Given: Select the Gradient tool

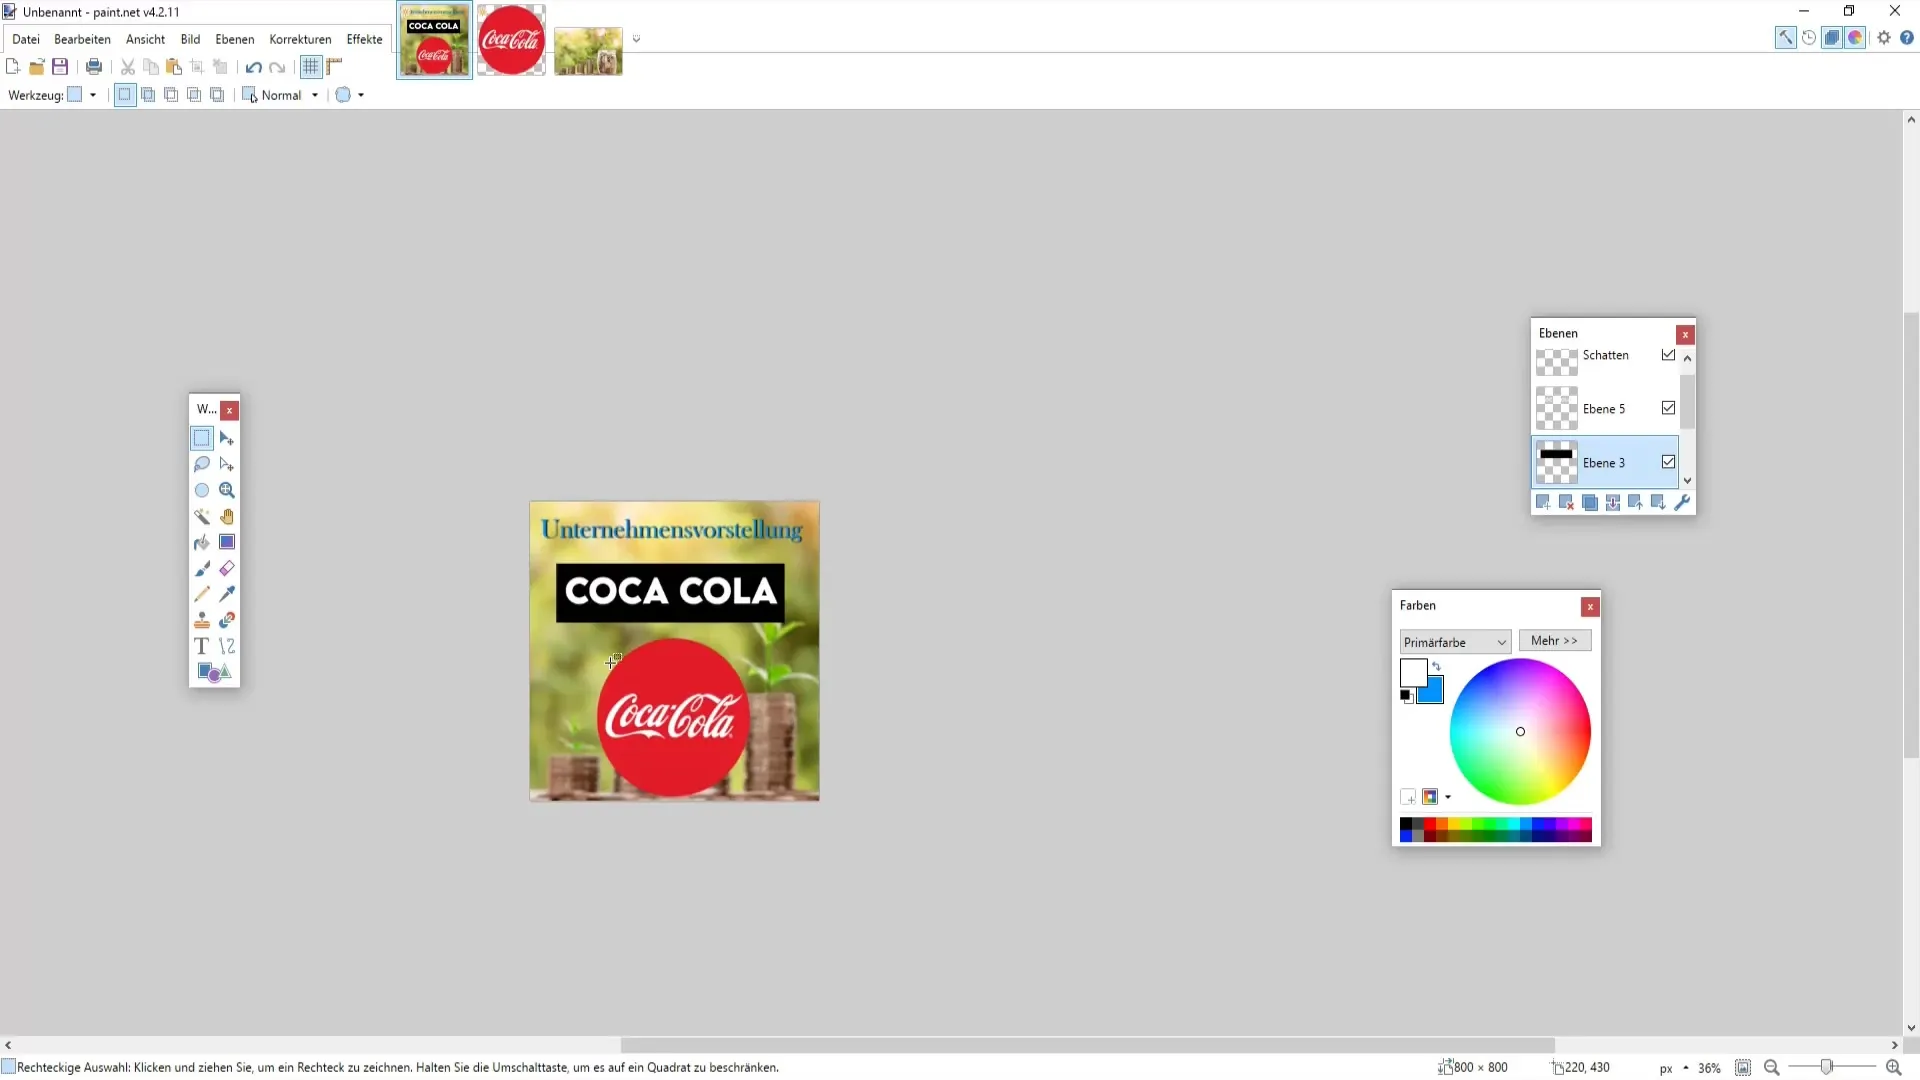Looking at the screenshot, I should 227,542.
